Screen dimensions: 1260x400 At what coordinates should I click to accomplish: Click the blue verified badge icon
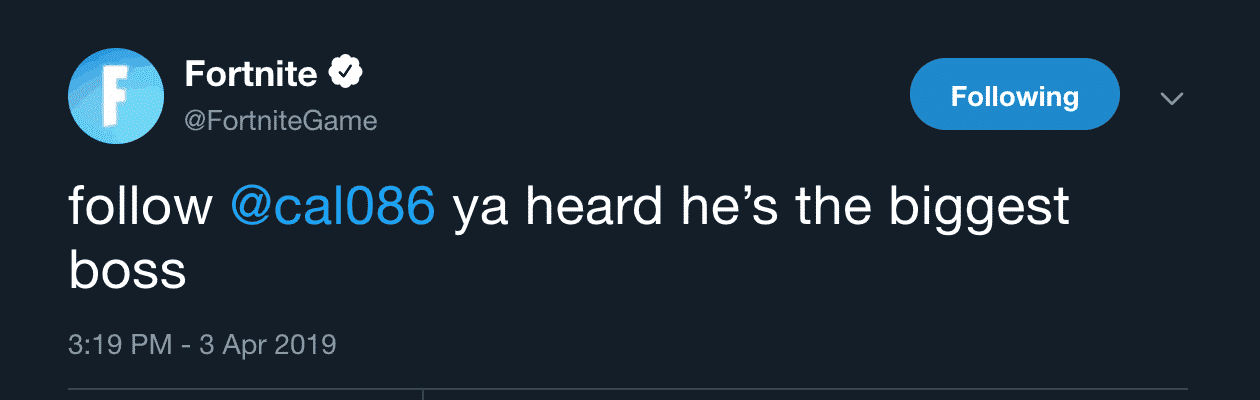pyautogui.click(x=346, y=72)
